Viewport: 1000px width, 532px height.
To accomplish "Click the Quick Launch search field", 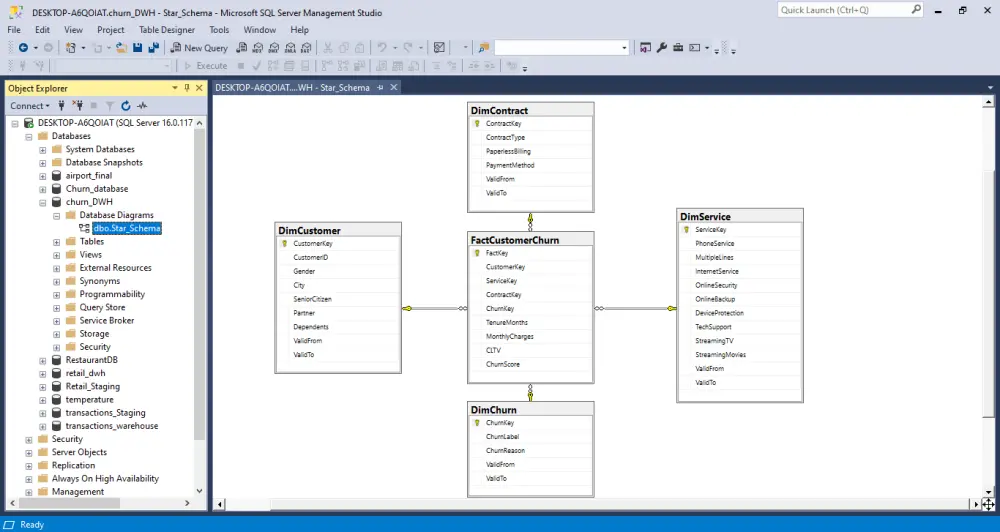I will point(844,10).
